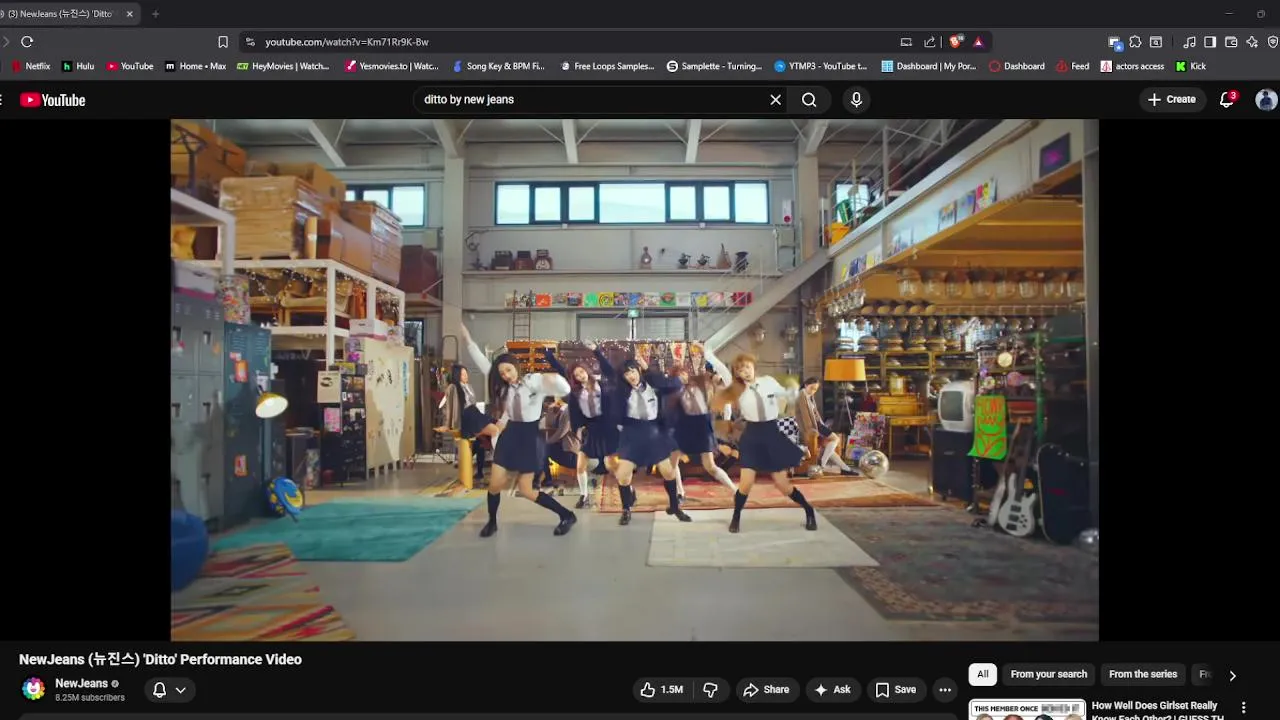1280x720 pixels.
Task: Open the YTMP3 bookmark
Action: pyautogui.click(x=821, y=66)
